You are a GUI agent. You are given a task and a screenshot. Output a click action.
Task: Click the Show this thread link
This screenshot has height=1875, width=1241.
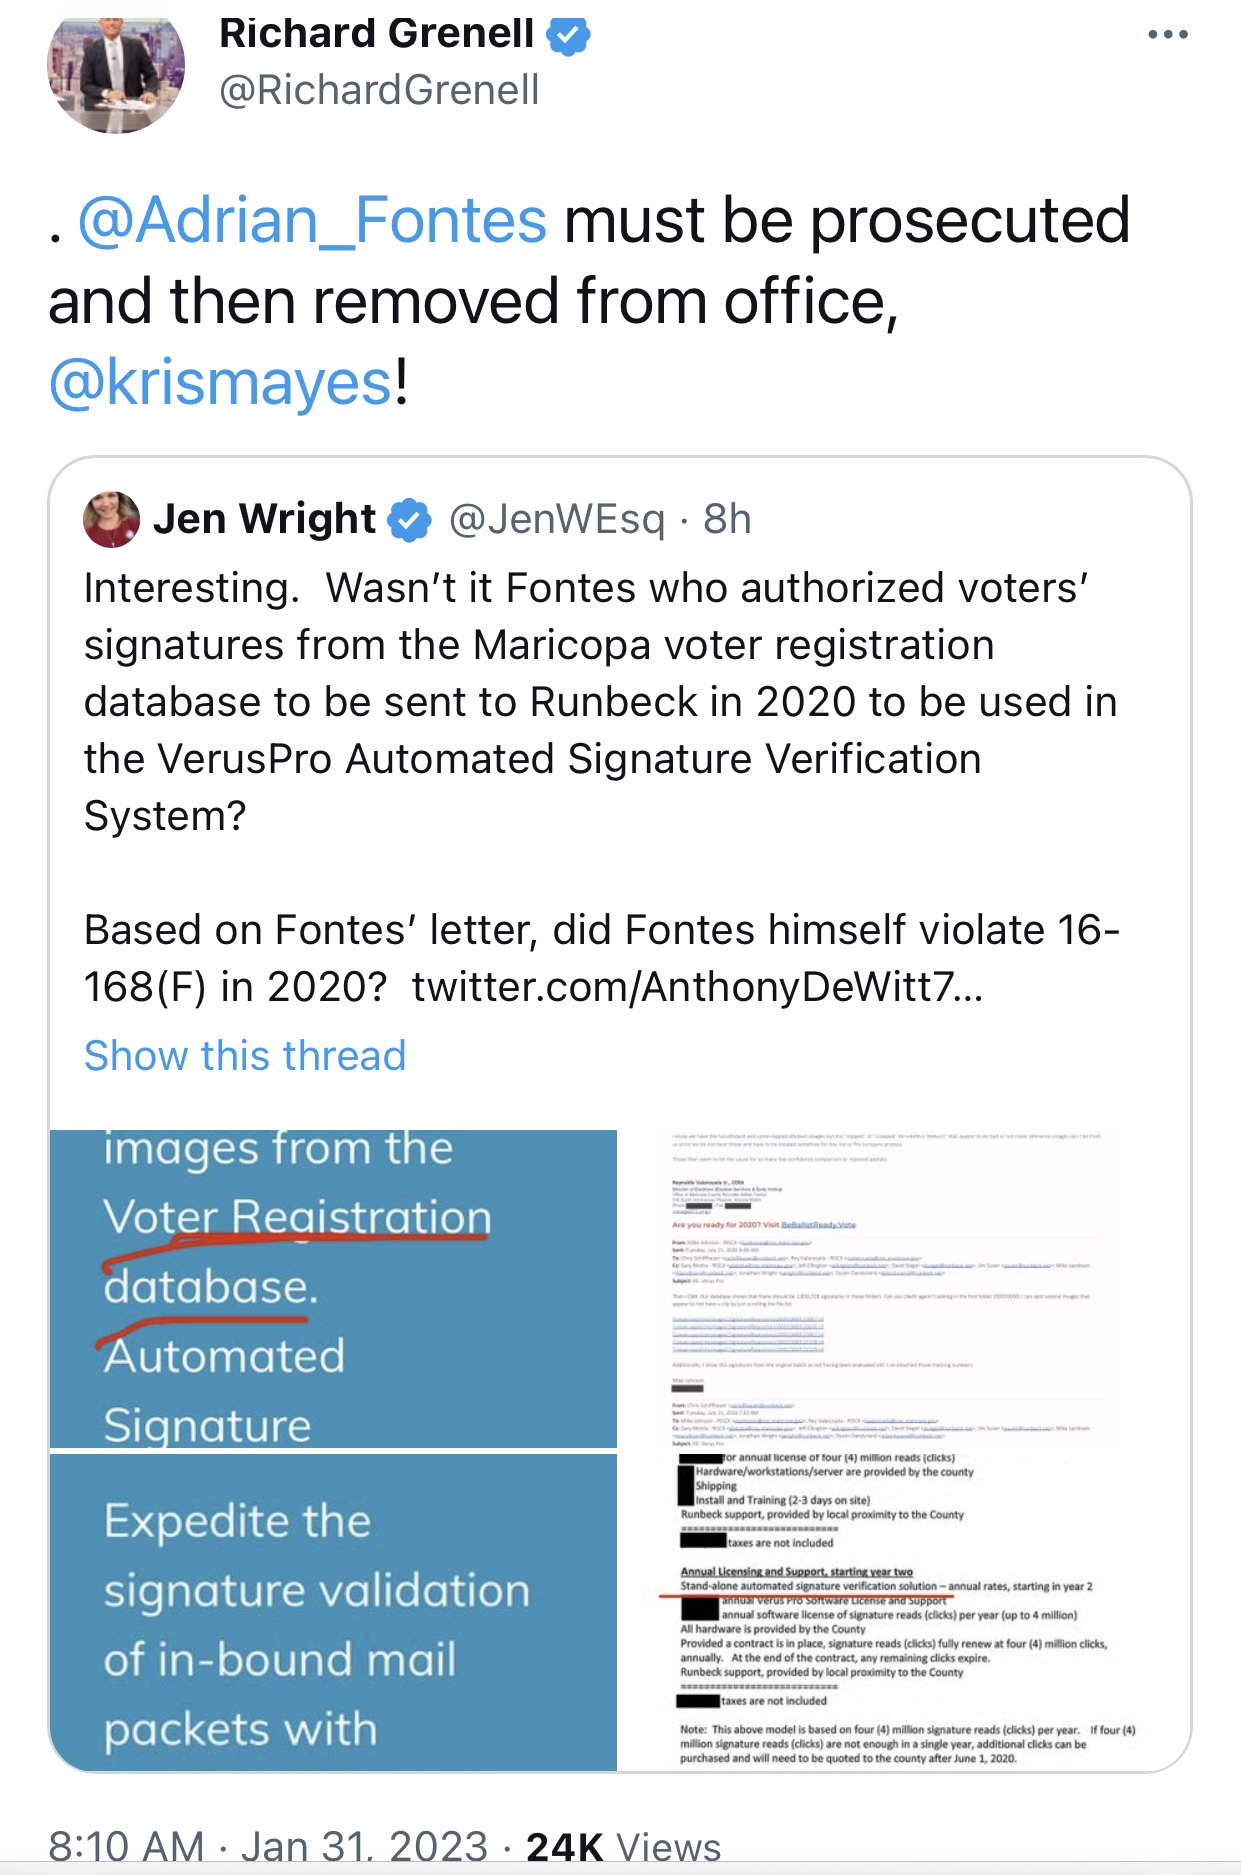coord(245,1055)
